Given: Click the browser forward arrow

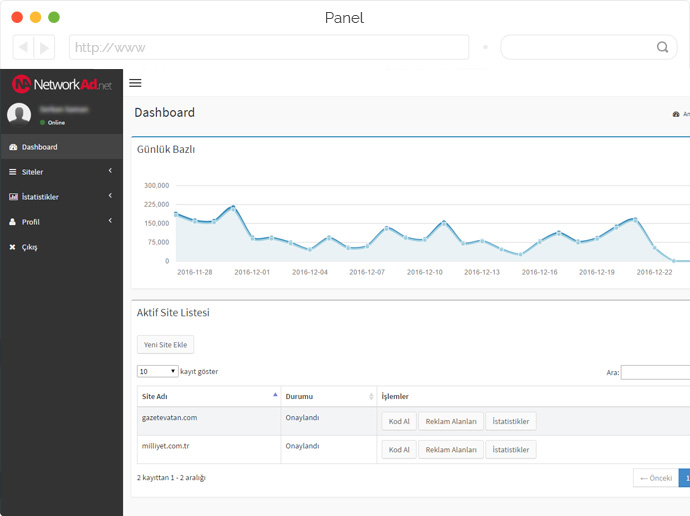Looking at the screenshot, I should point(44,47).
